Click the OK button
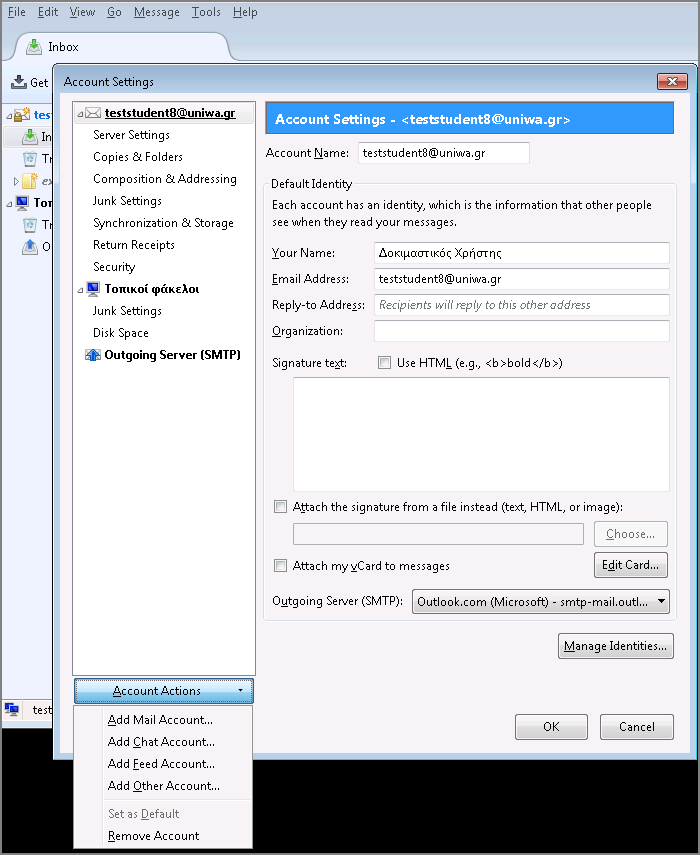The width and height of the screenshot is (700, 855). pos(551,727)
